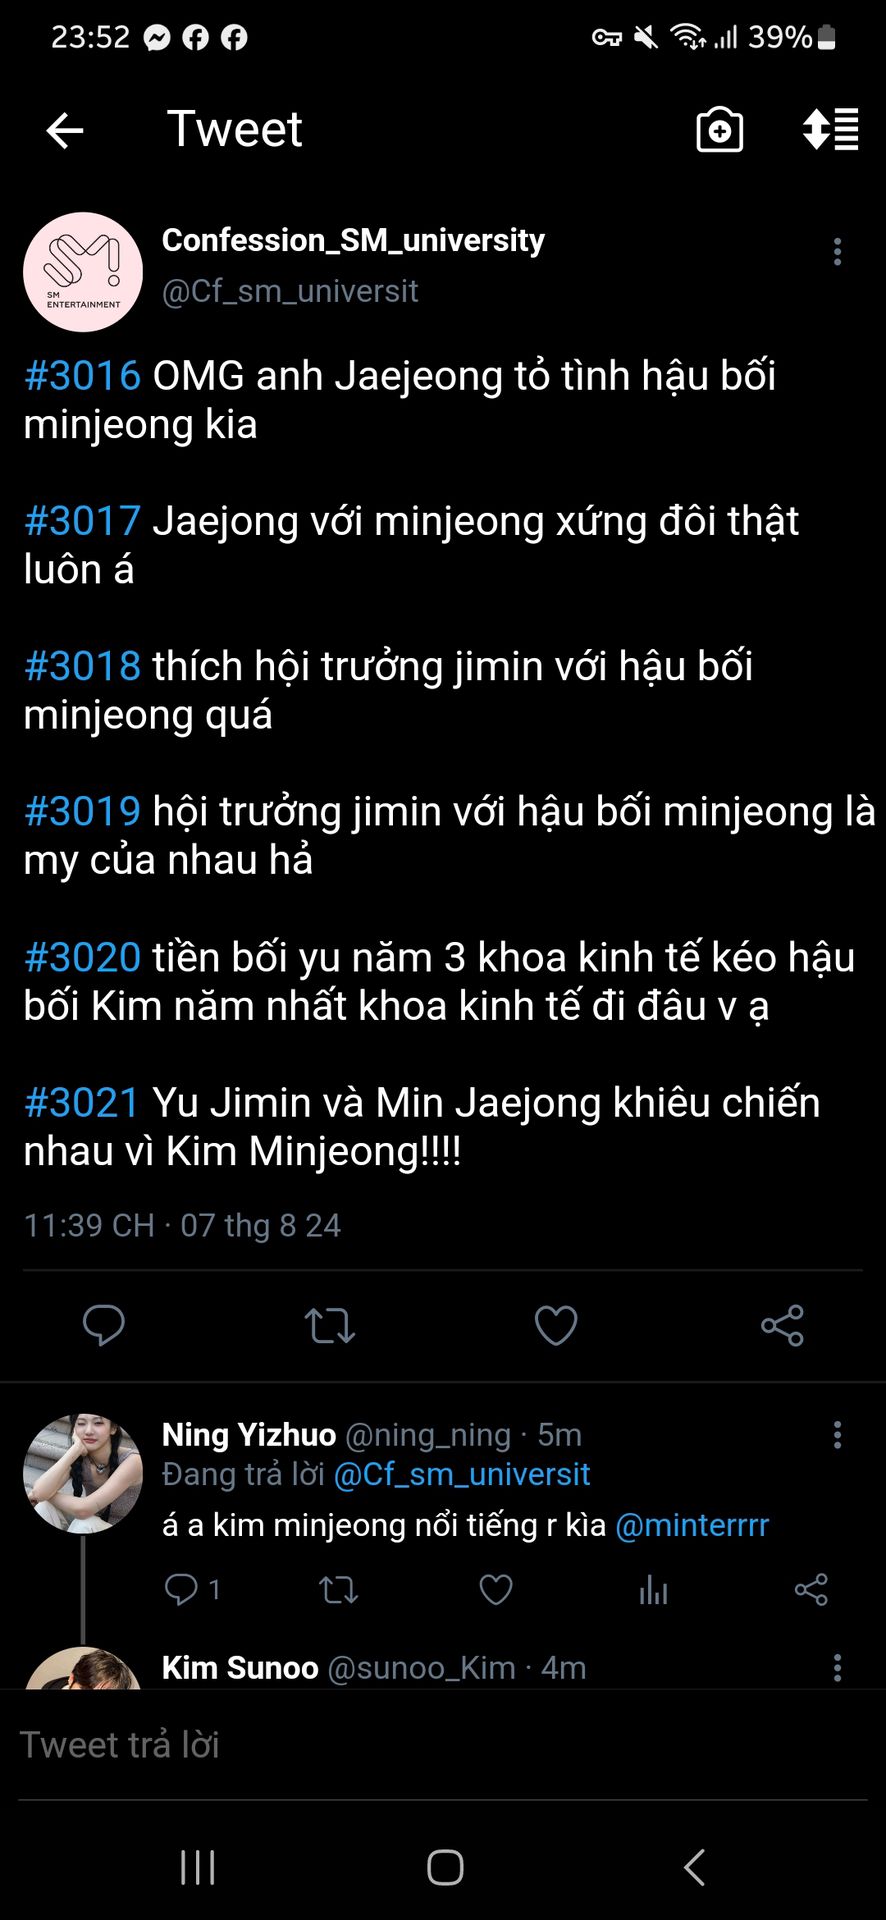Retweet Ning Yizhuo's reply
This screenshot has height=1920, width=886.
pos(338,1589)
